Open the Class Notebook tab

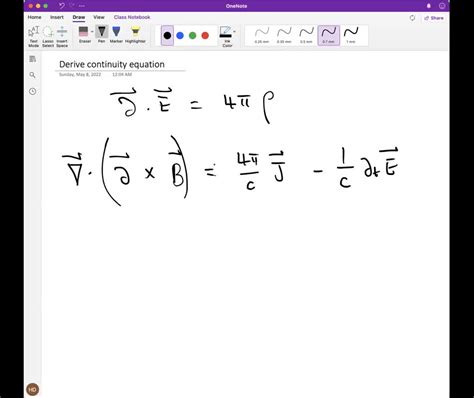pyautogui.click(x=132, y=17)
